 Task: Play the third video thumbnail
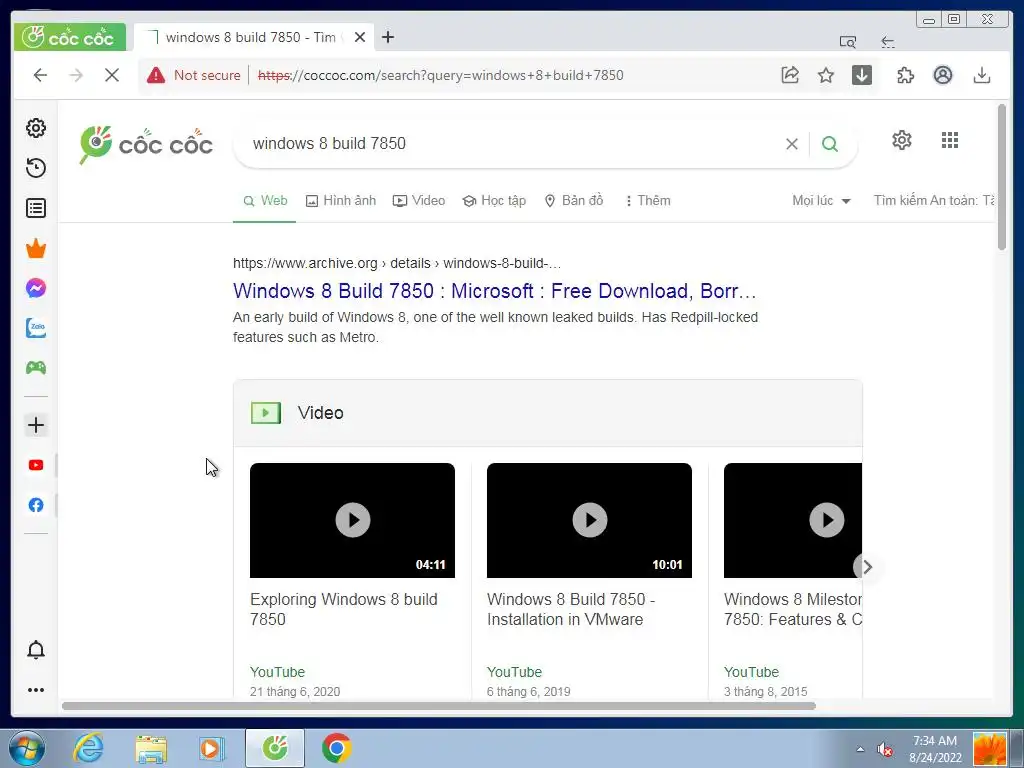pyautogui.click(x=793, y=520)
